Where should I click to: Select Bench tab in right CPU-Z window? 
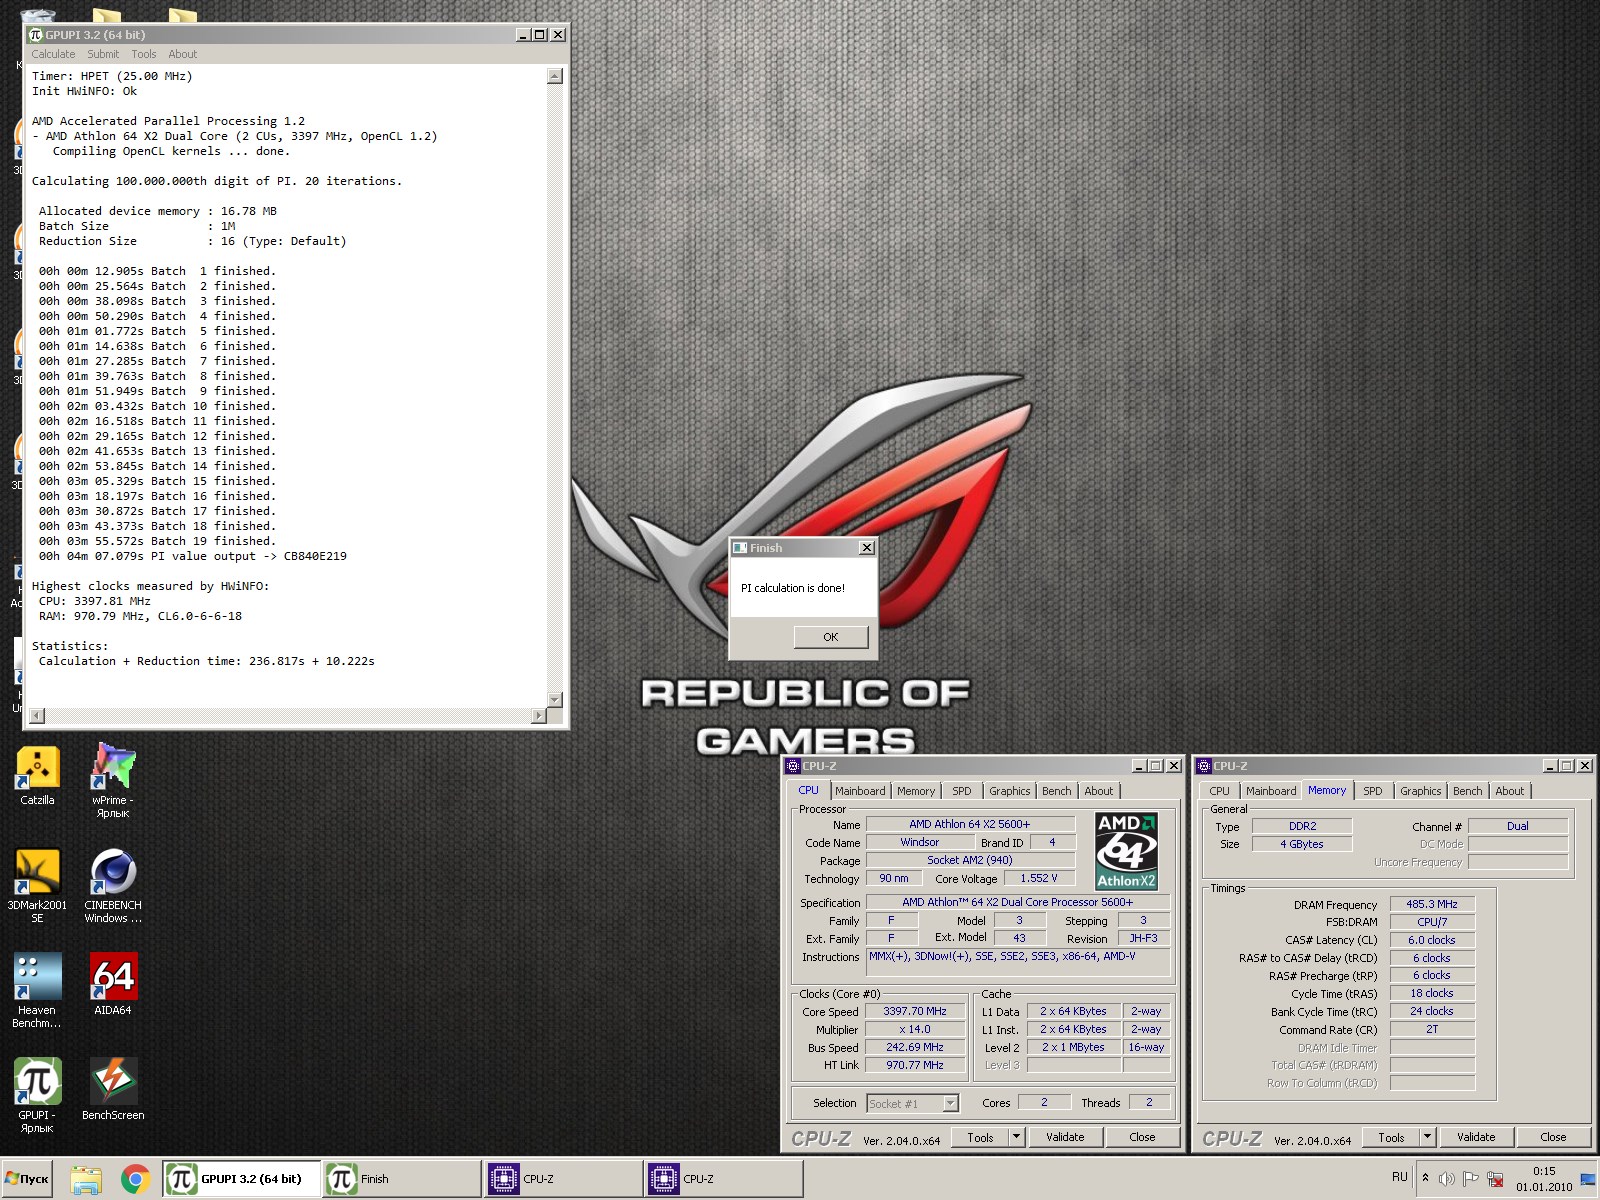1468,791
